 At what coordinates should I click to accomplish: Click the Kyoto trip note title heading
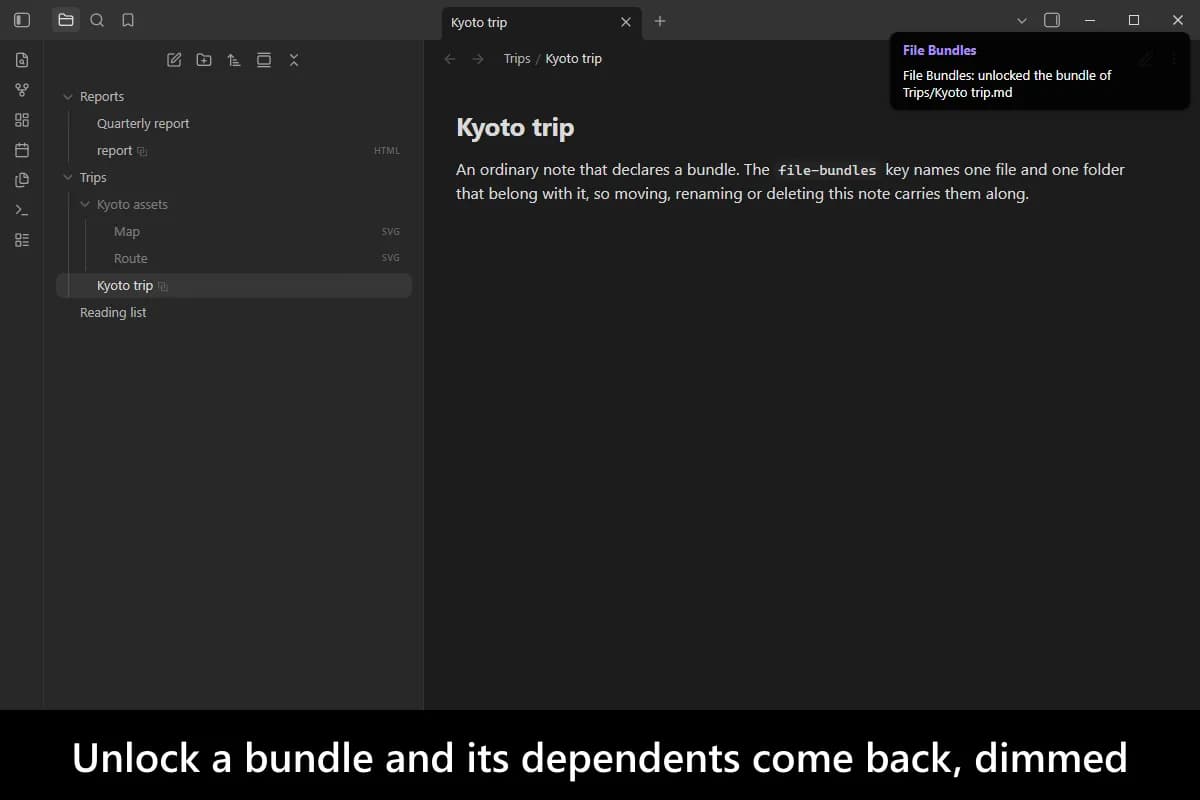click(515, 128)
